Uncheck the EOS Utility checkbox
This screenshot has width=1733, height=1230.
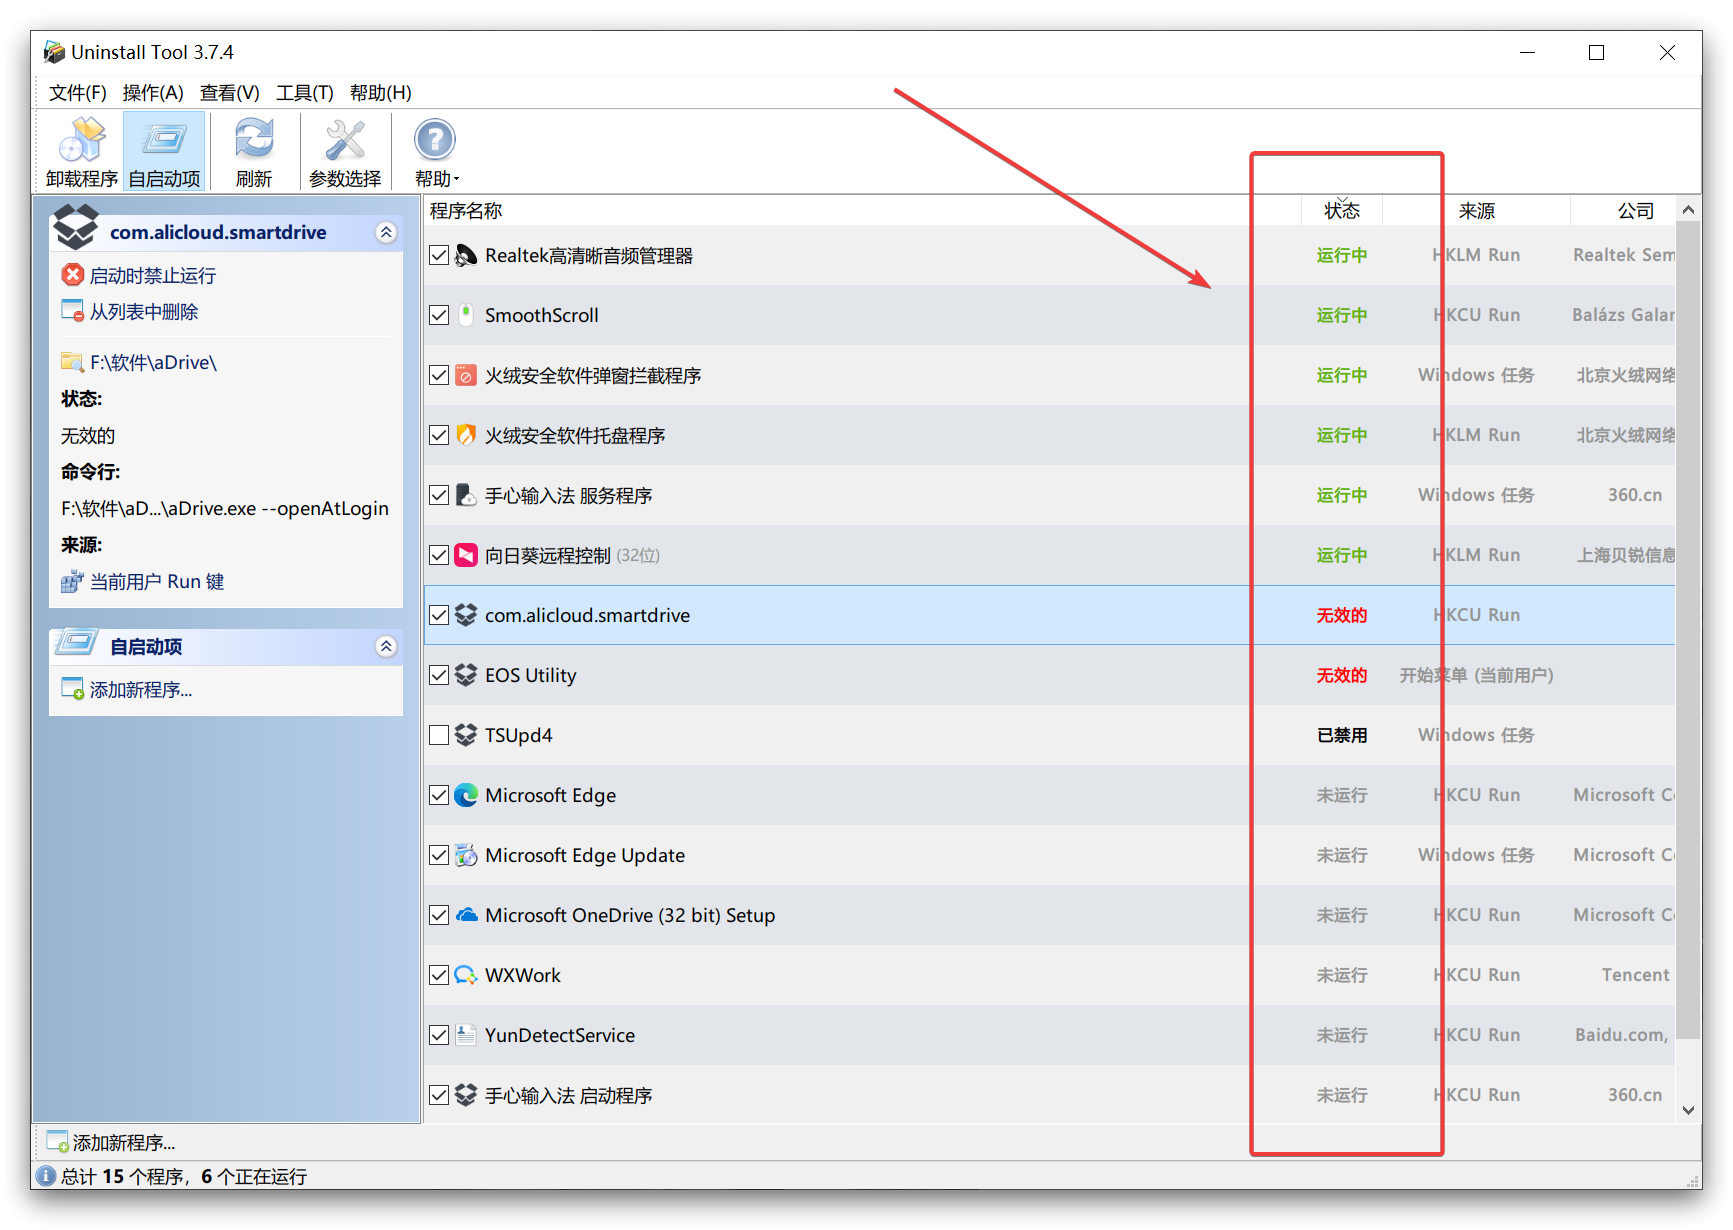pyautogui.click(x=439, y=675)
